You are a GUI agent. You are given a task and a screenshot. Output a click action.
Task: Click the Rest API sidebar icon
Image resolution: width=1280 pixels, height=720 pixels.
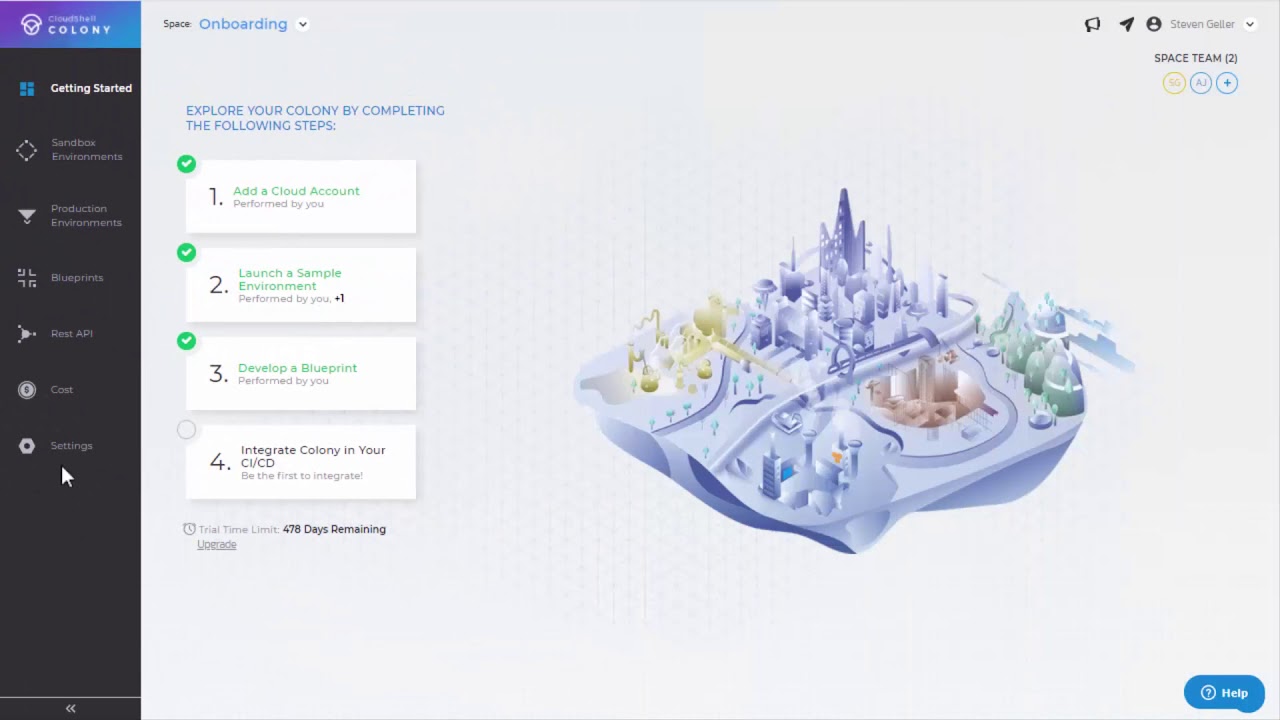point(27,334)
